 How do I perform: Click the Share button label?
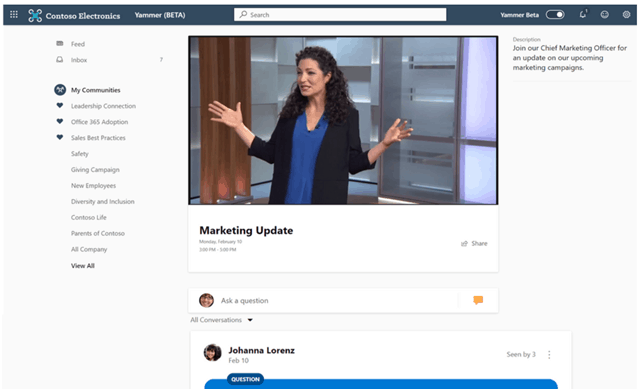click(479, 244)
